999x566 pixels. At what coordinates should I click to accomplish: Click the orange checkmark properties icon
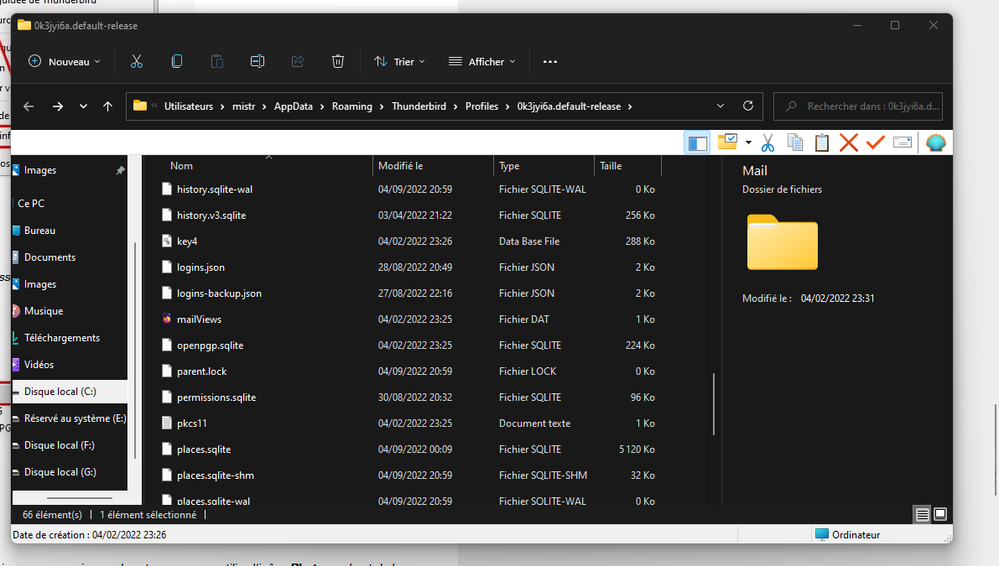(875, 143)
